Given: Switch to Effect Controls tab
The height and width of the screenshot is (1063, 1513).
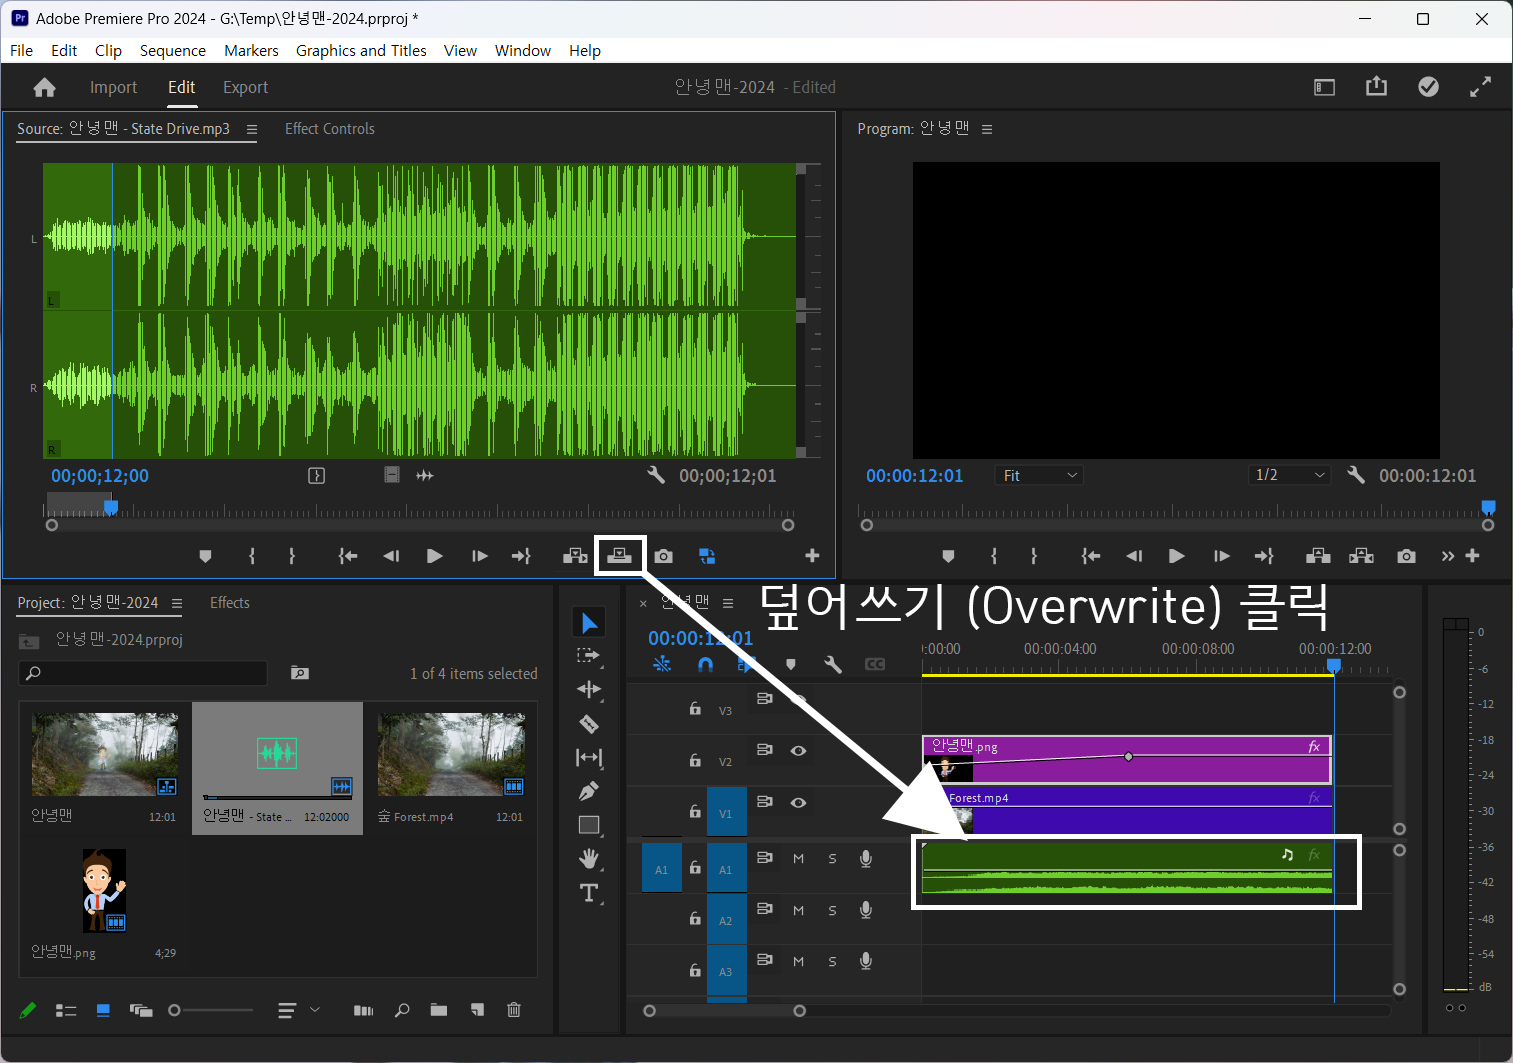Looking at the screenshot, I should pos(330,129).
